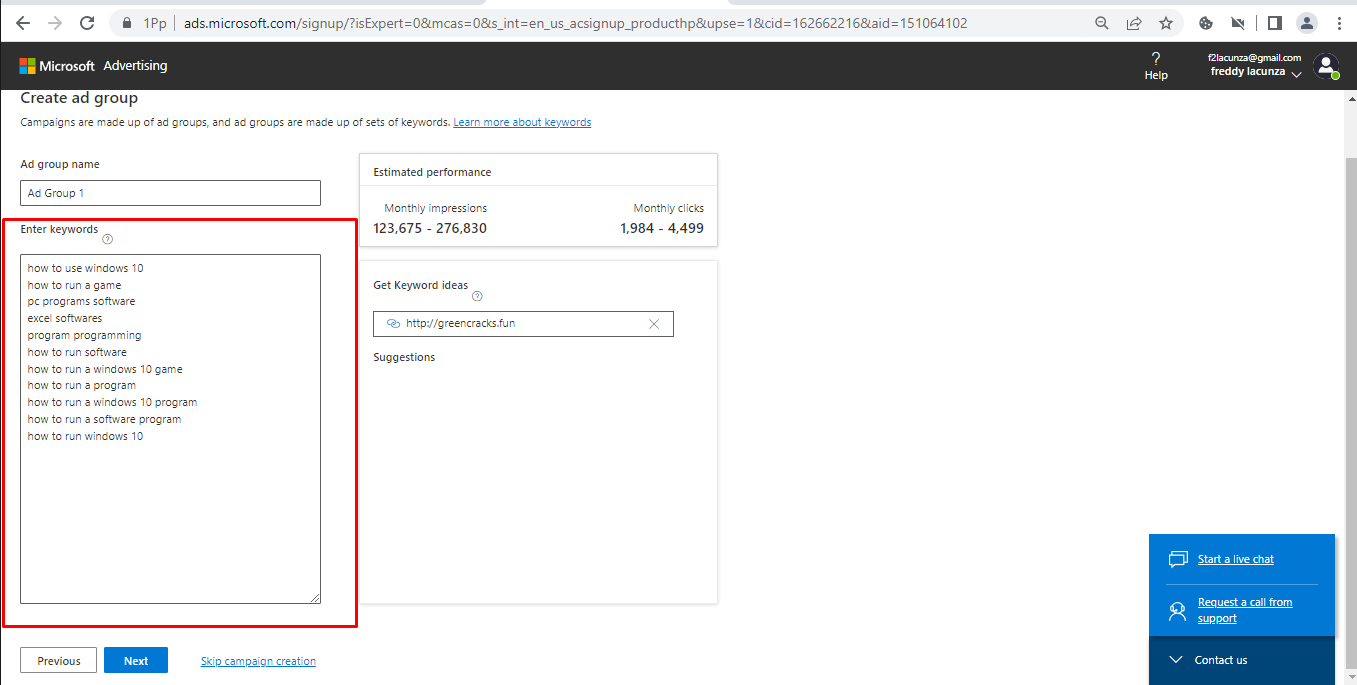
Task: Click Skip campaign creation link
Action: pos(258,661)
